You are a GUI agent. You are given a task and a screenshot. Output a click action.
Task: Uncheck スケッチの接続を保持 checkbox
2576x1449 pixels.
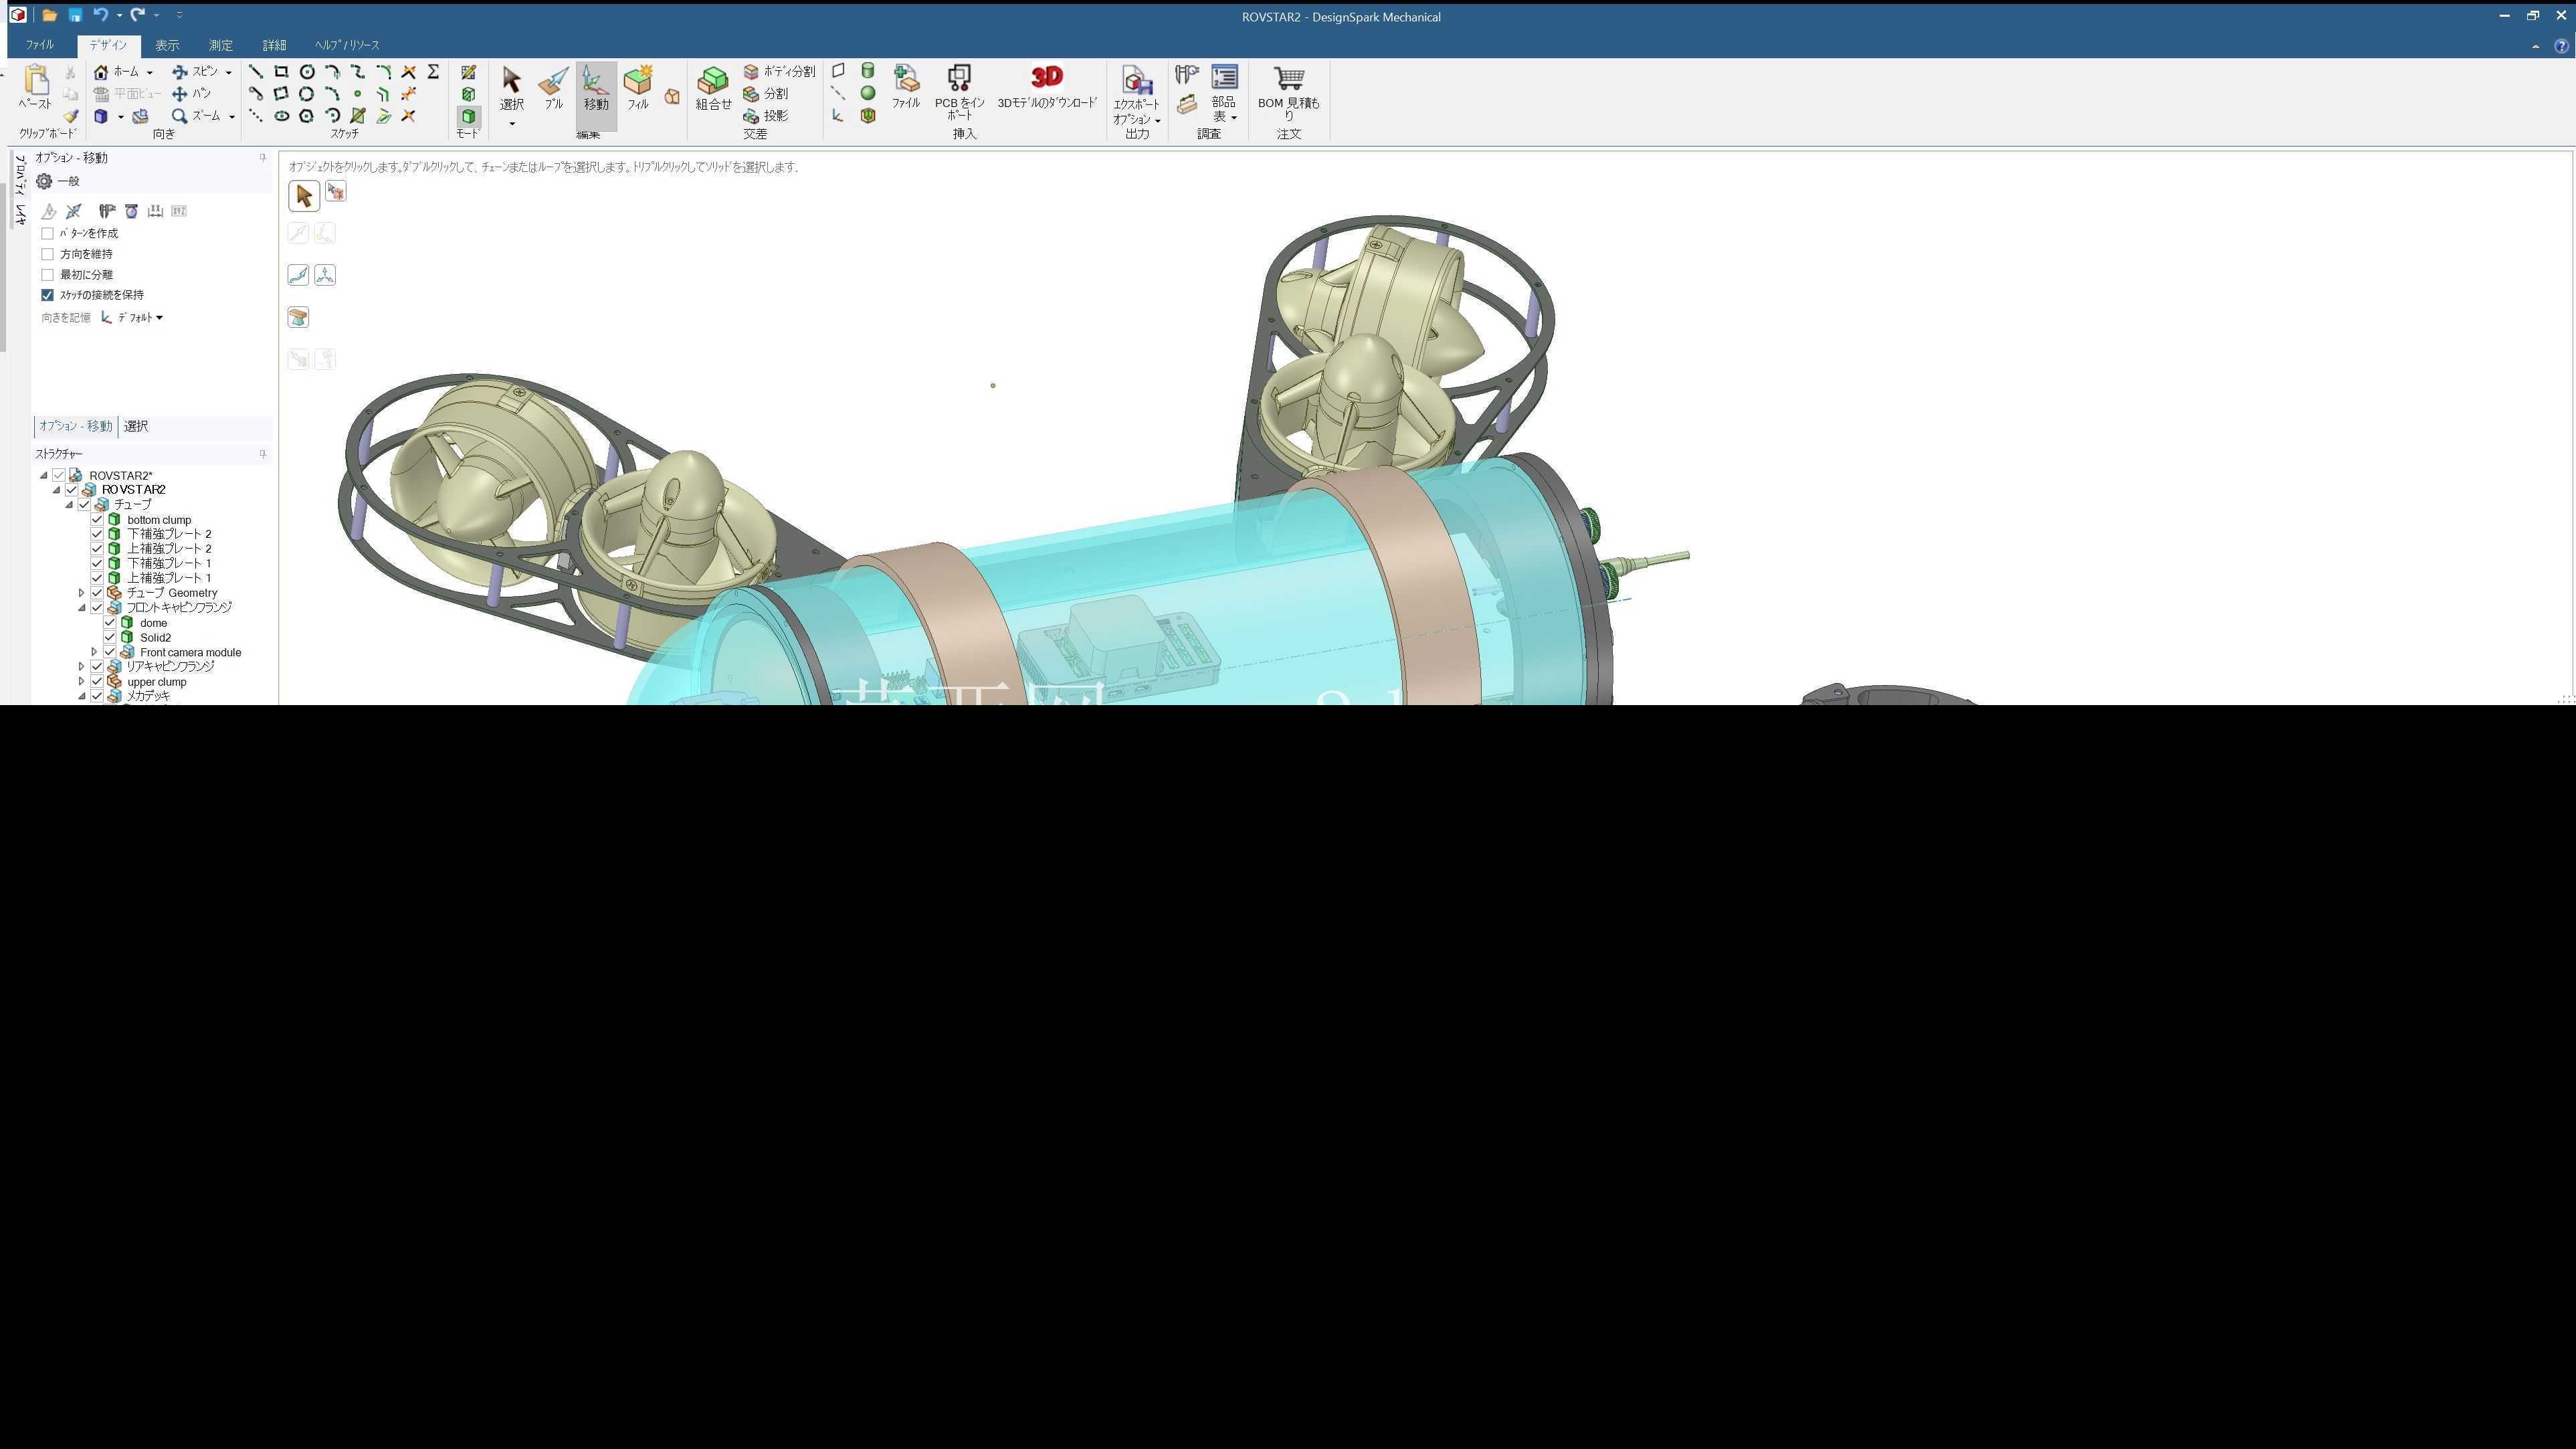coord(47,295)
